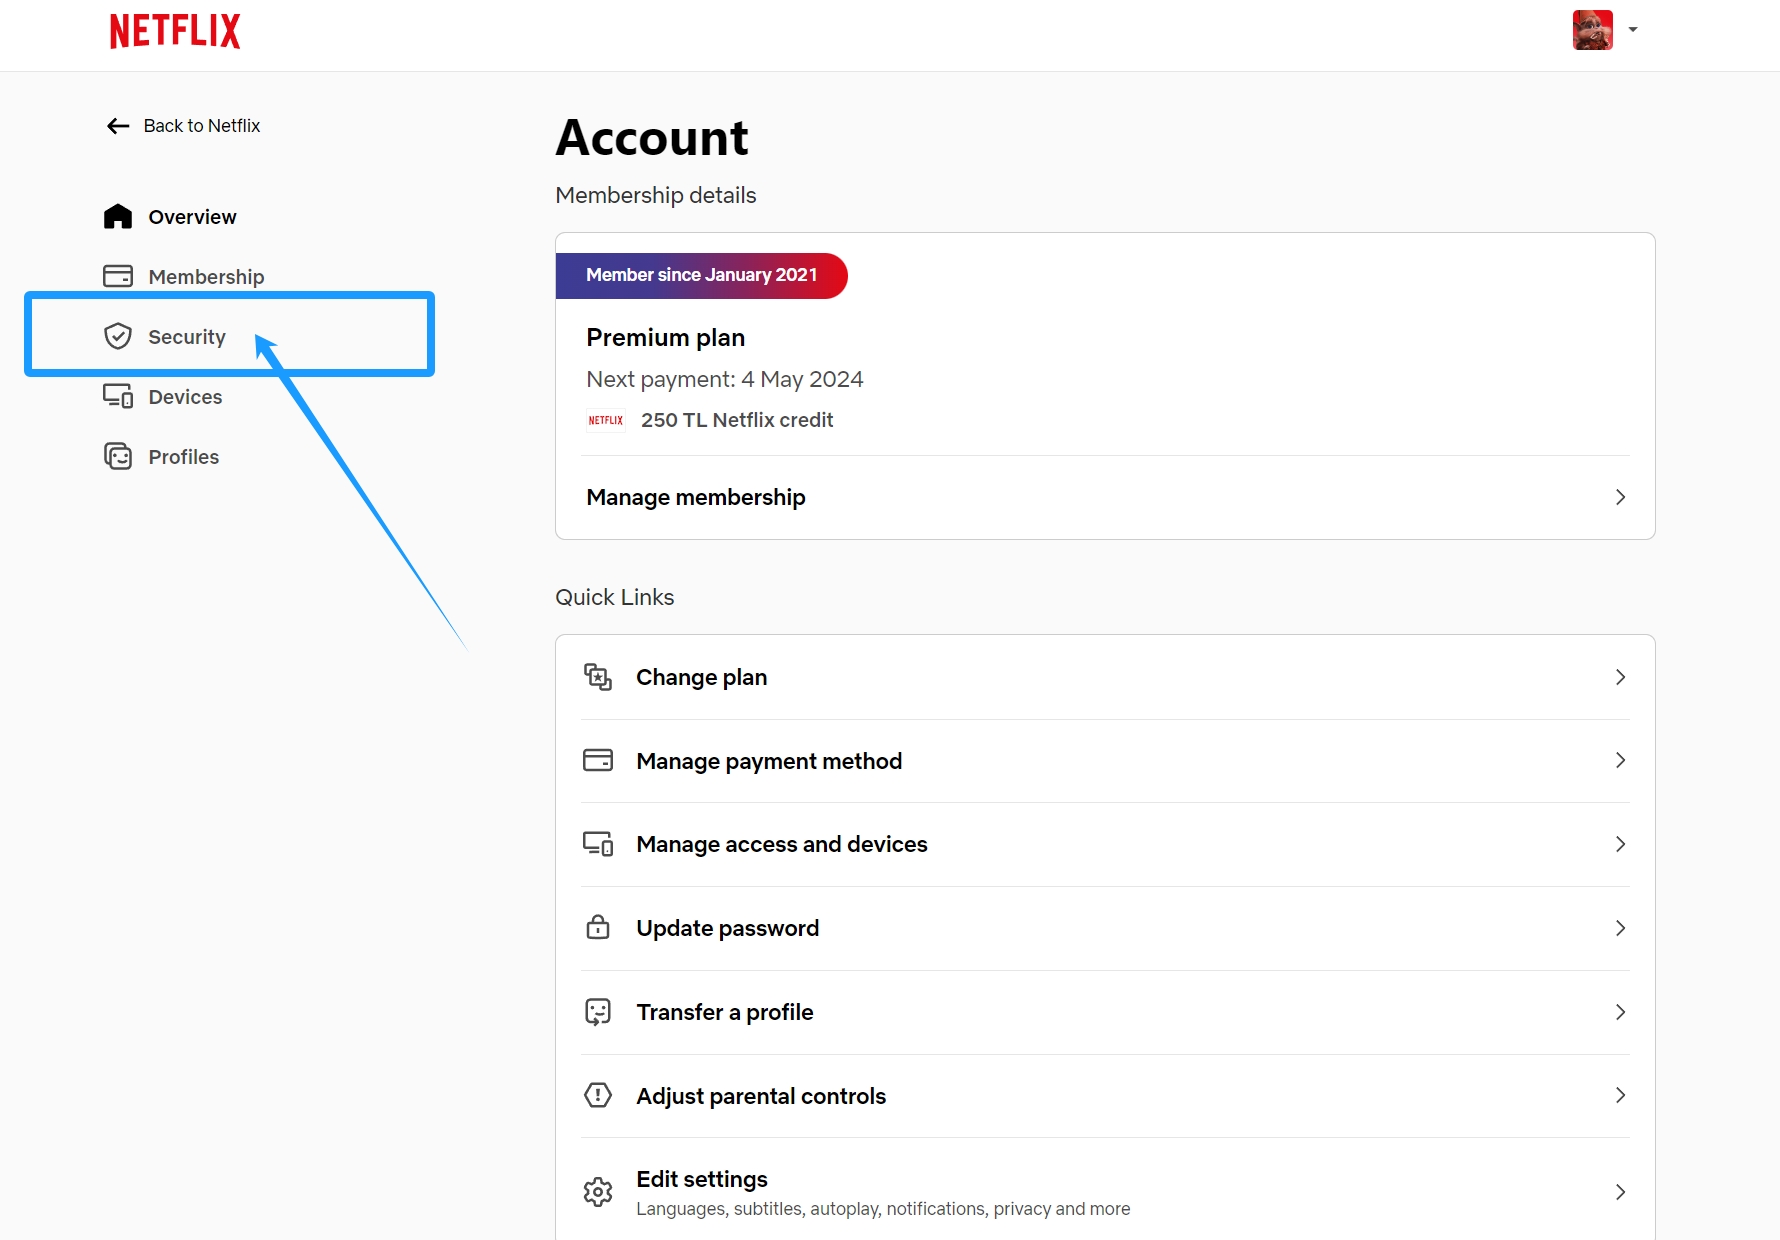Click the Transfer a profile chevron
The height and width of the screenshot is (1240, 1780).
[x=1620, y=1012]
